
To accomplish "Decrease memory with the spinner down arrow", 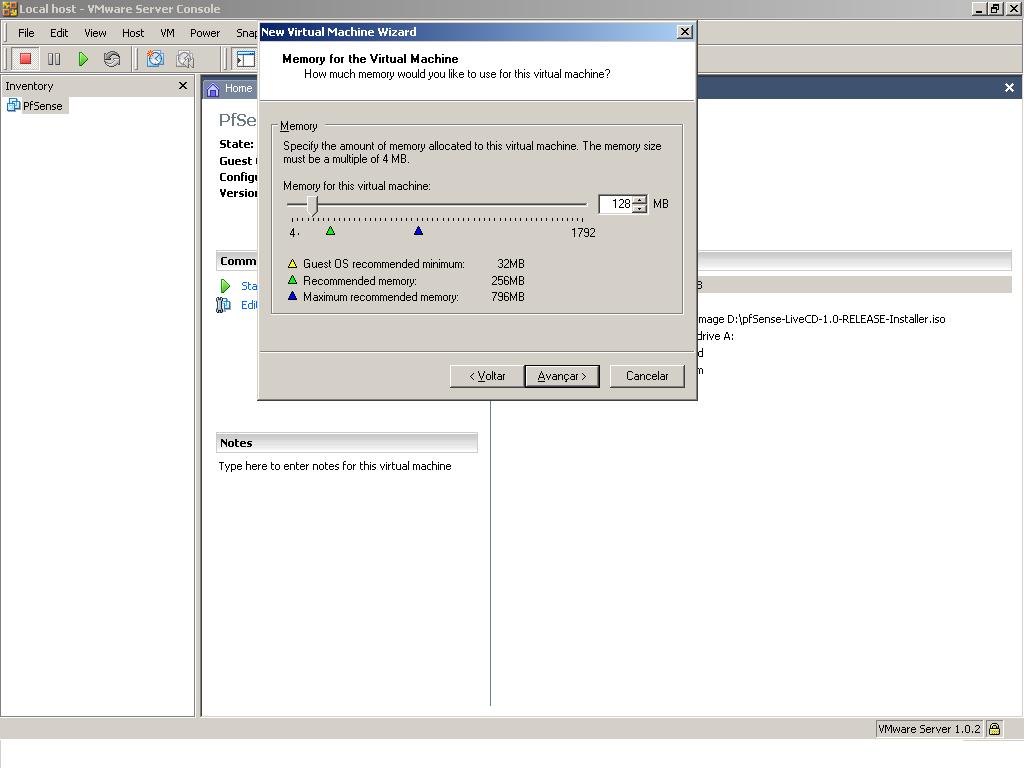I will [x=641, y=208].
